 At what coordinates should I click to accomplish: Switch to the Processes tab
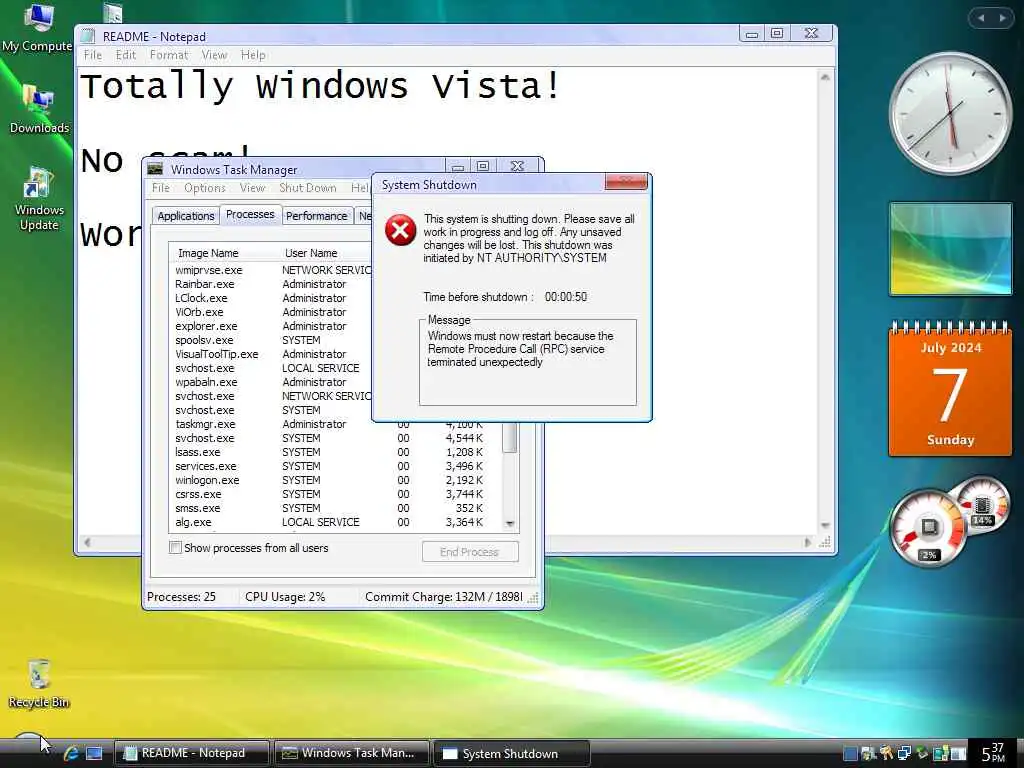[x=250, y=214]
